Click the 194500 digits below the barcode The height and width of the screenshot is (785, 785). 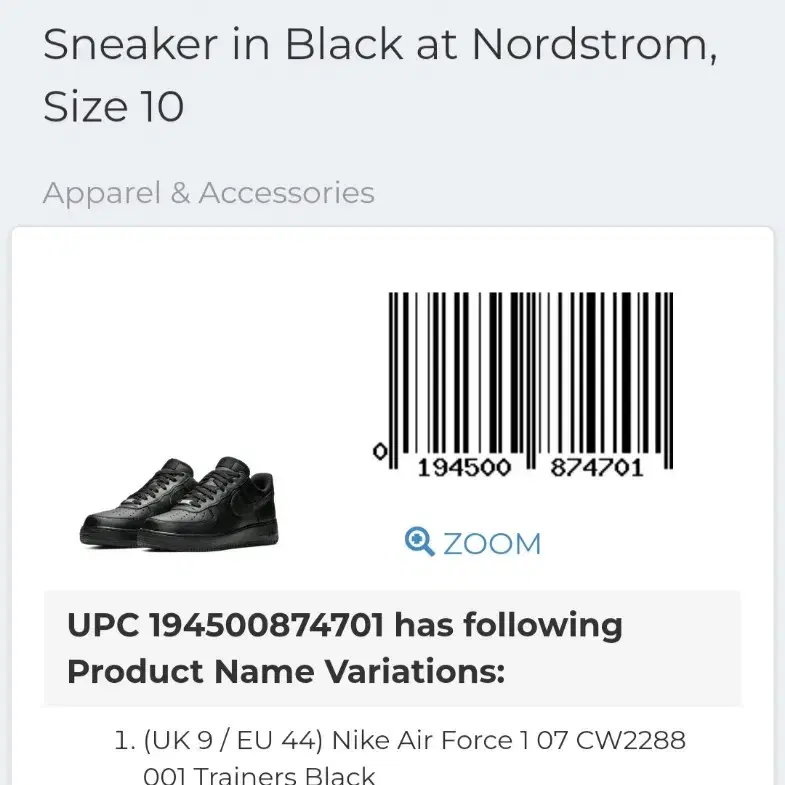(x=464, y=468)
